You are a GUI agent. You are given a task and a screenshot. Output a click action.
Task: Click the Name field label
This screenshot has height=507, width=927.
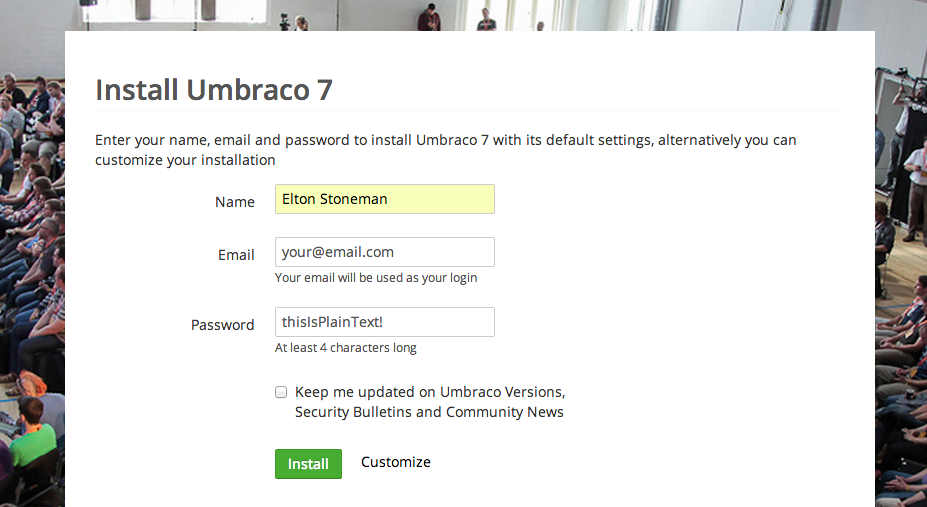[x=235, y=202]
